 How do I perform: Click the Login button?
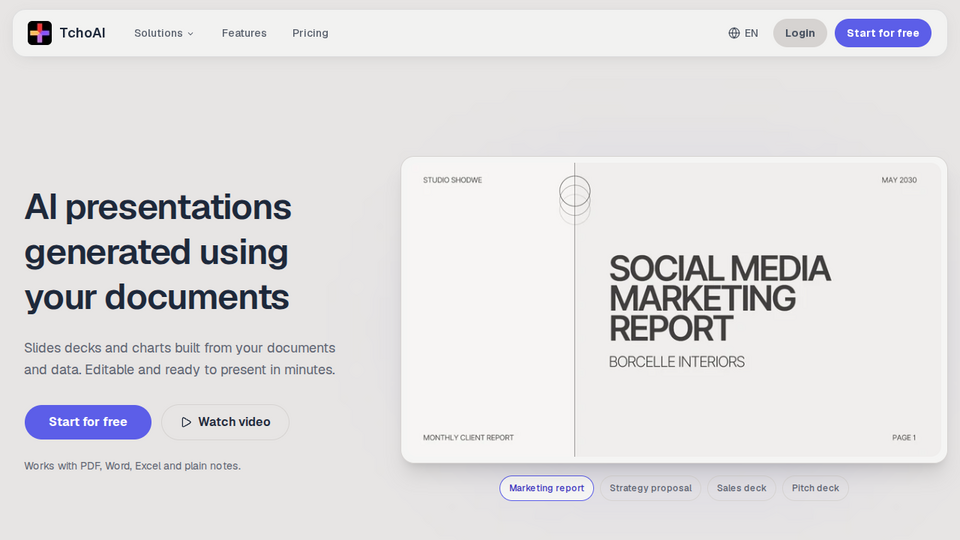[x=800, y=33]
